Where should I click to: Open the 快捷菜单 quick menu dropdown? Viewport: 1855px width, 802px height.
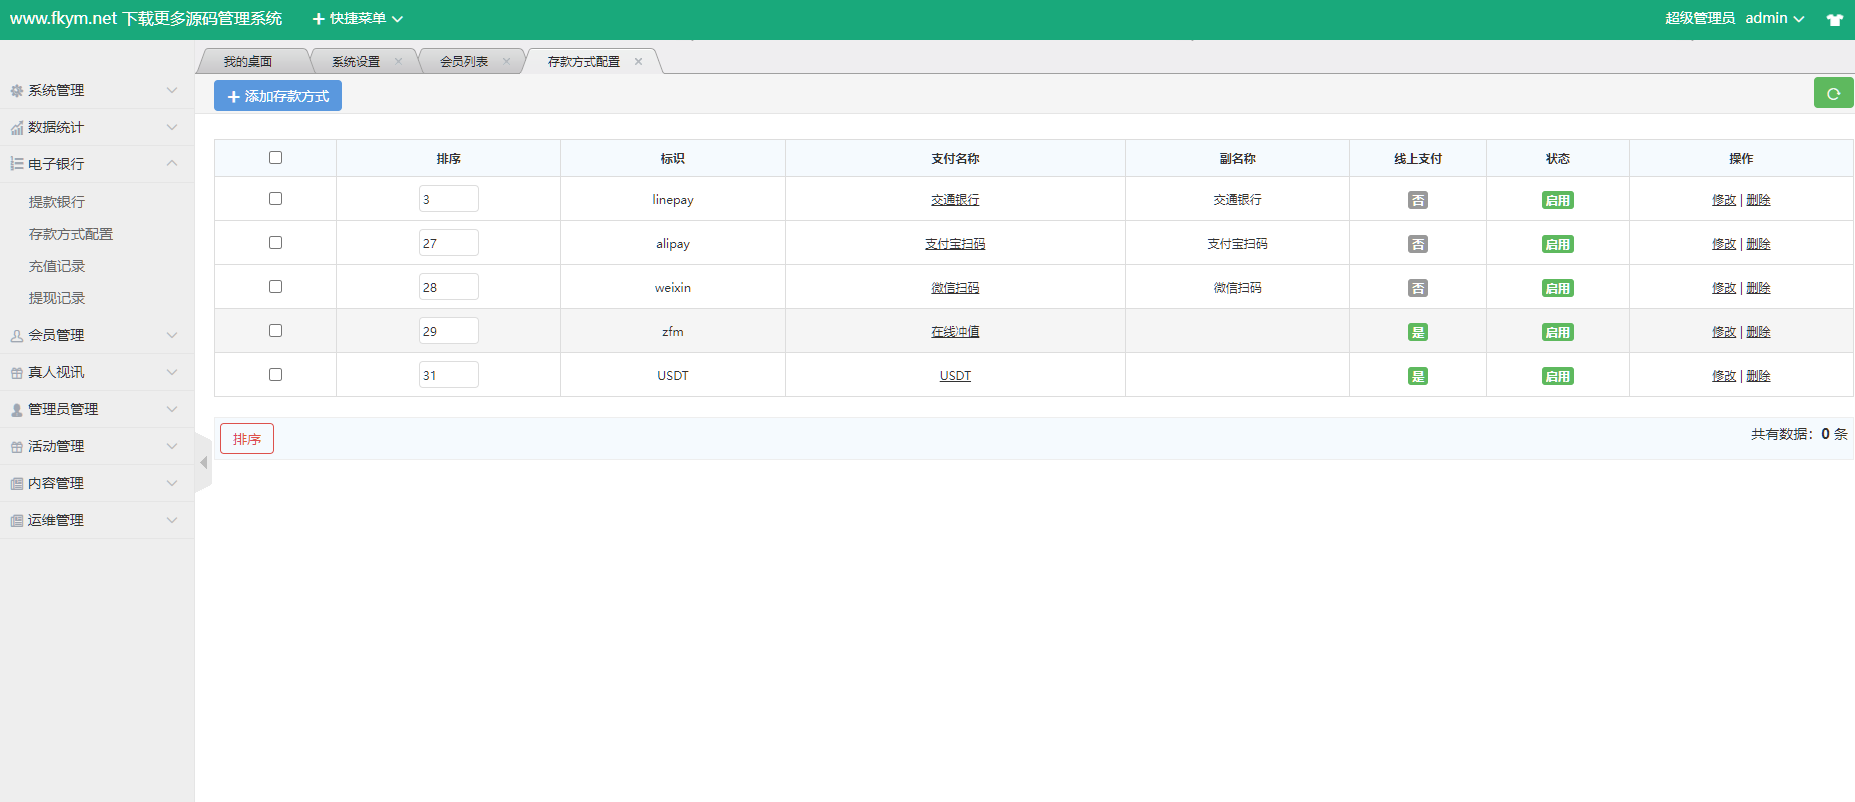click(x=357, y=19)
